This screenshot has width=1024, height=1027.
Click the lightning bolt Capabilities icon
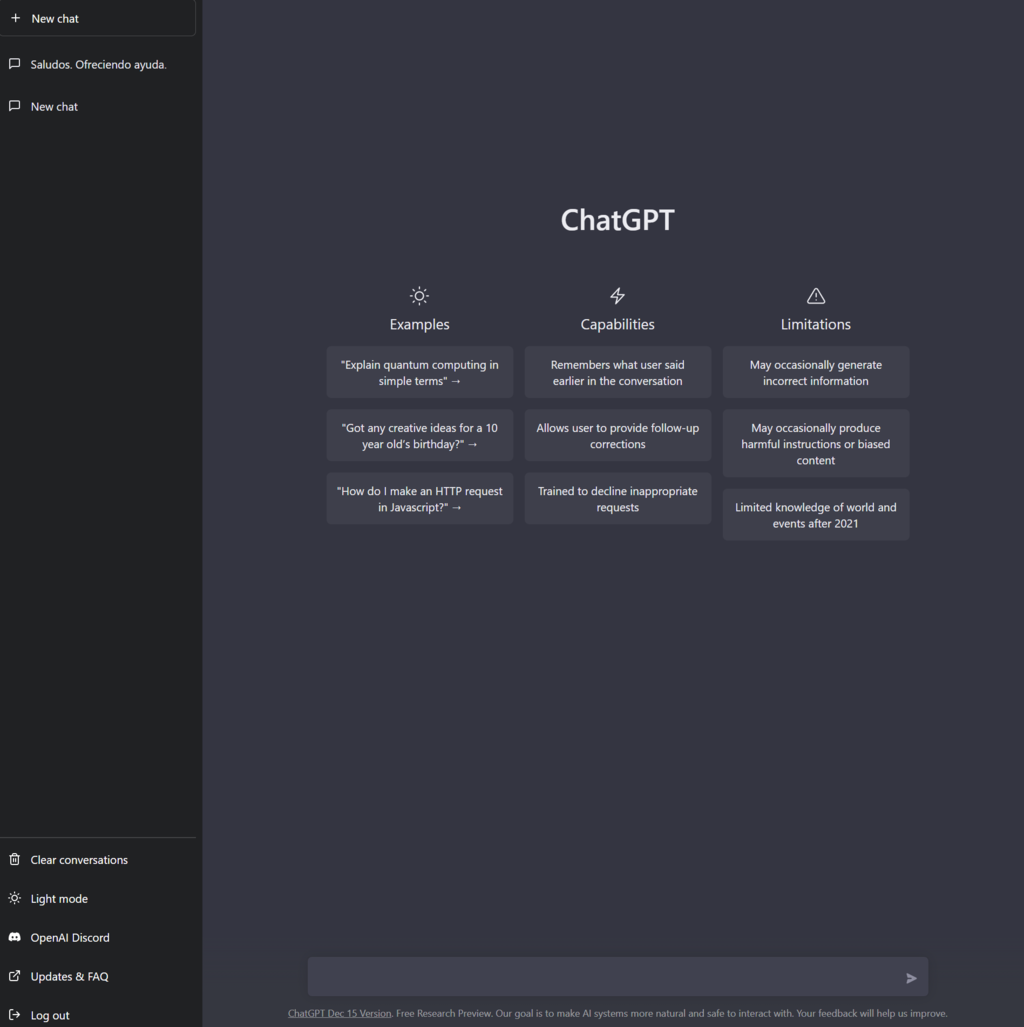pos(617,296)
